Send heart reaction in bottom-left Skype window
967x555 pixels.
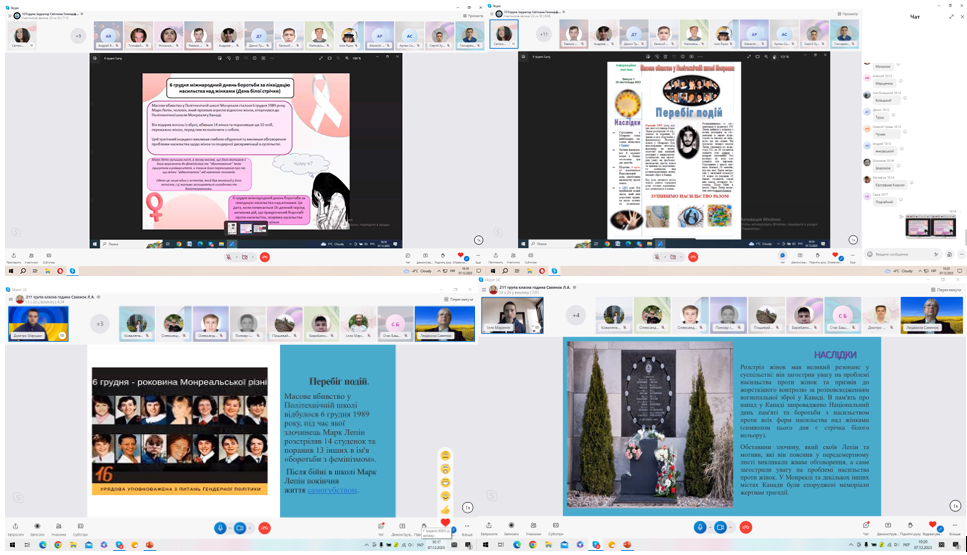445,522
